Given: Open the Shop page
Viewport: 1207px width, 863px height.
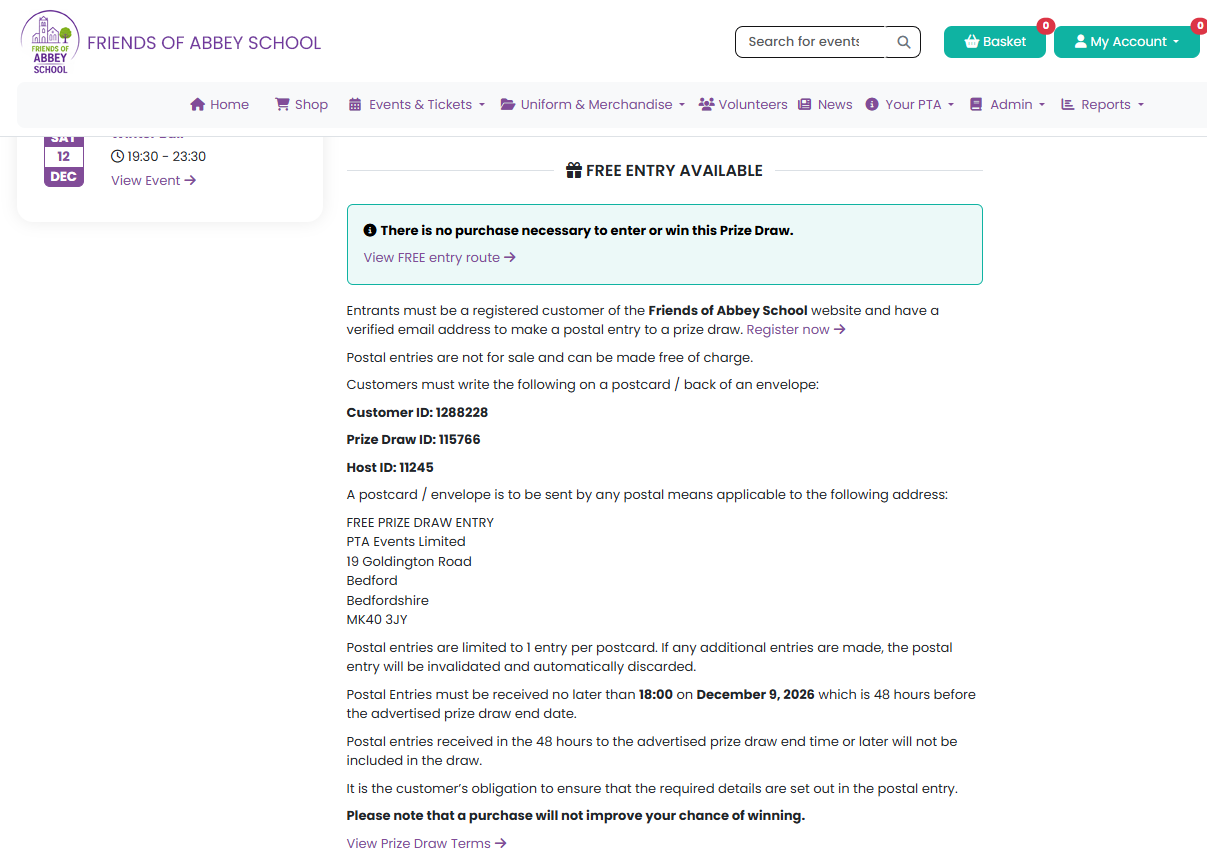Looking at the screenshot, I should (x=301, y=104).
